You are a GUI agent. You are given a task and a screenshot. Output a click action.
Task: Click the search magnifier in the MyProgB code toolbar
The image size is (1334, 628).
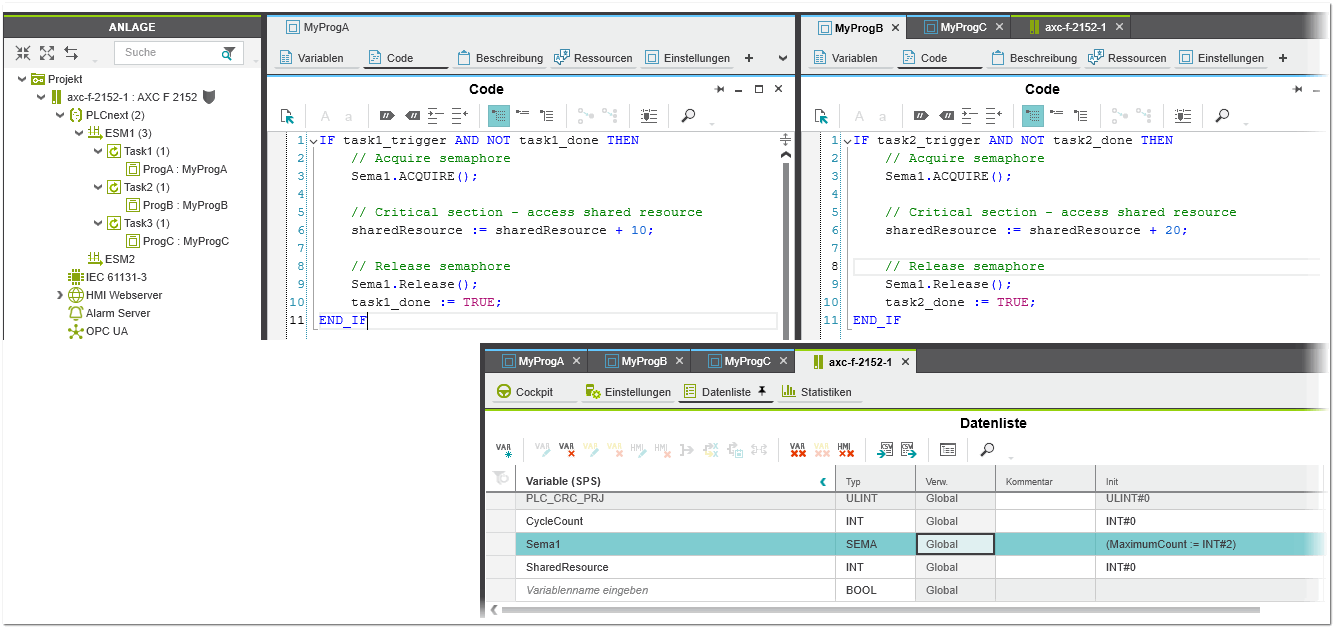[x=1221, y=116]
